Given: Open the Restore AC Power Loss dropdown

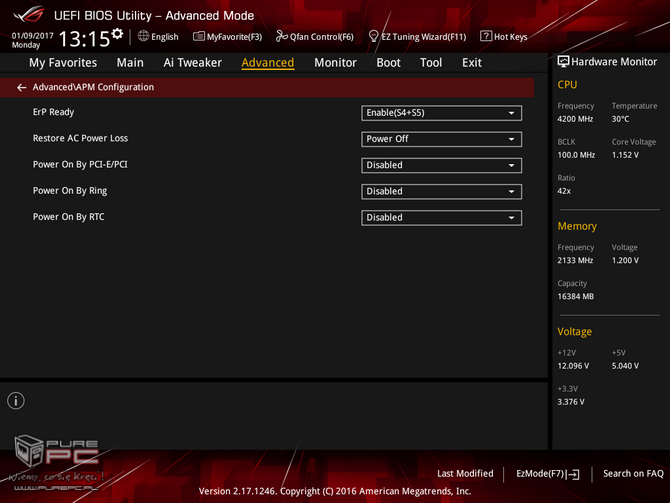Looking at the screenshot, I should [441, 139].
